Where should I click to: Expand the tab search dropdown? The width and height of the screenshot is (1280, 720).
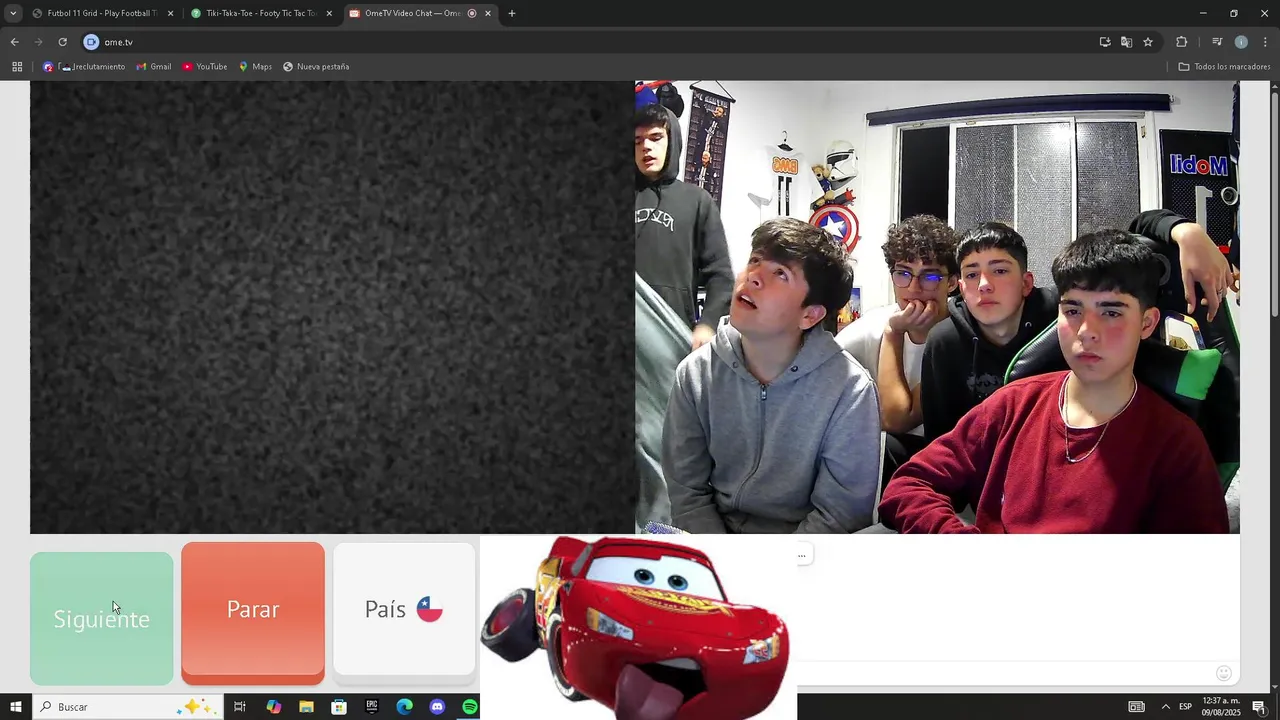click(x=13, y=13)
